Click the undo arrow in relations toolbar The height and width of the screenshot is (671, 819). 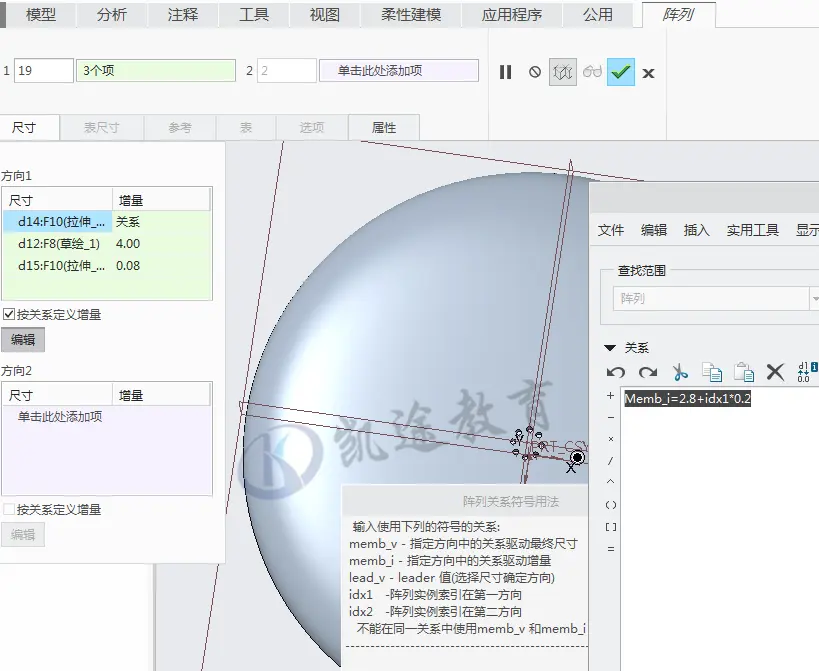(616, 372)
